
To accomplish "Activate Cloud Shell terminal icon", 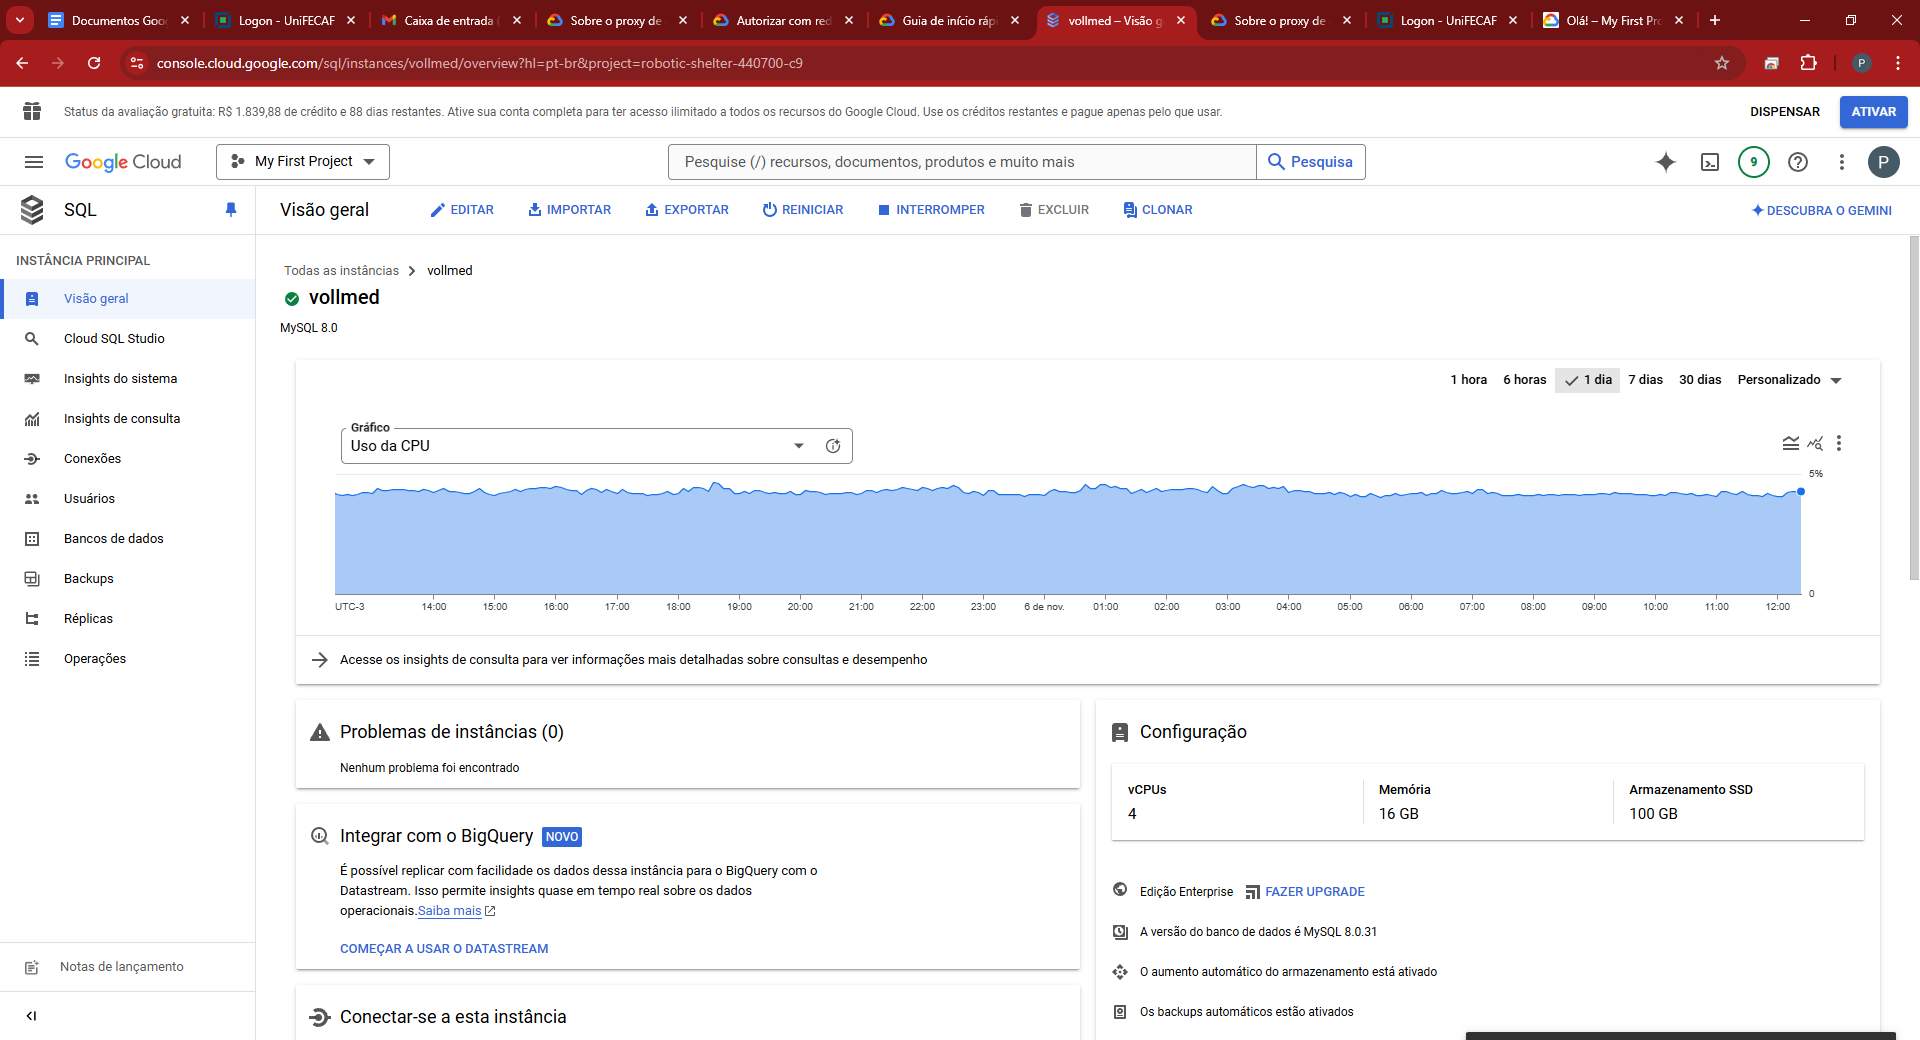I will (x=1710, y=162).
